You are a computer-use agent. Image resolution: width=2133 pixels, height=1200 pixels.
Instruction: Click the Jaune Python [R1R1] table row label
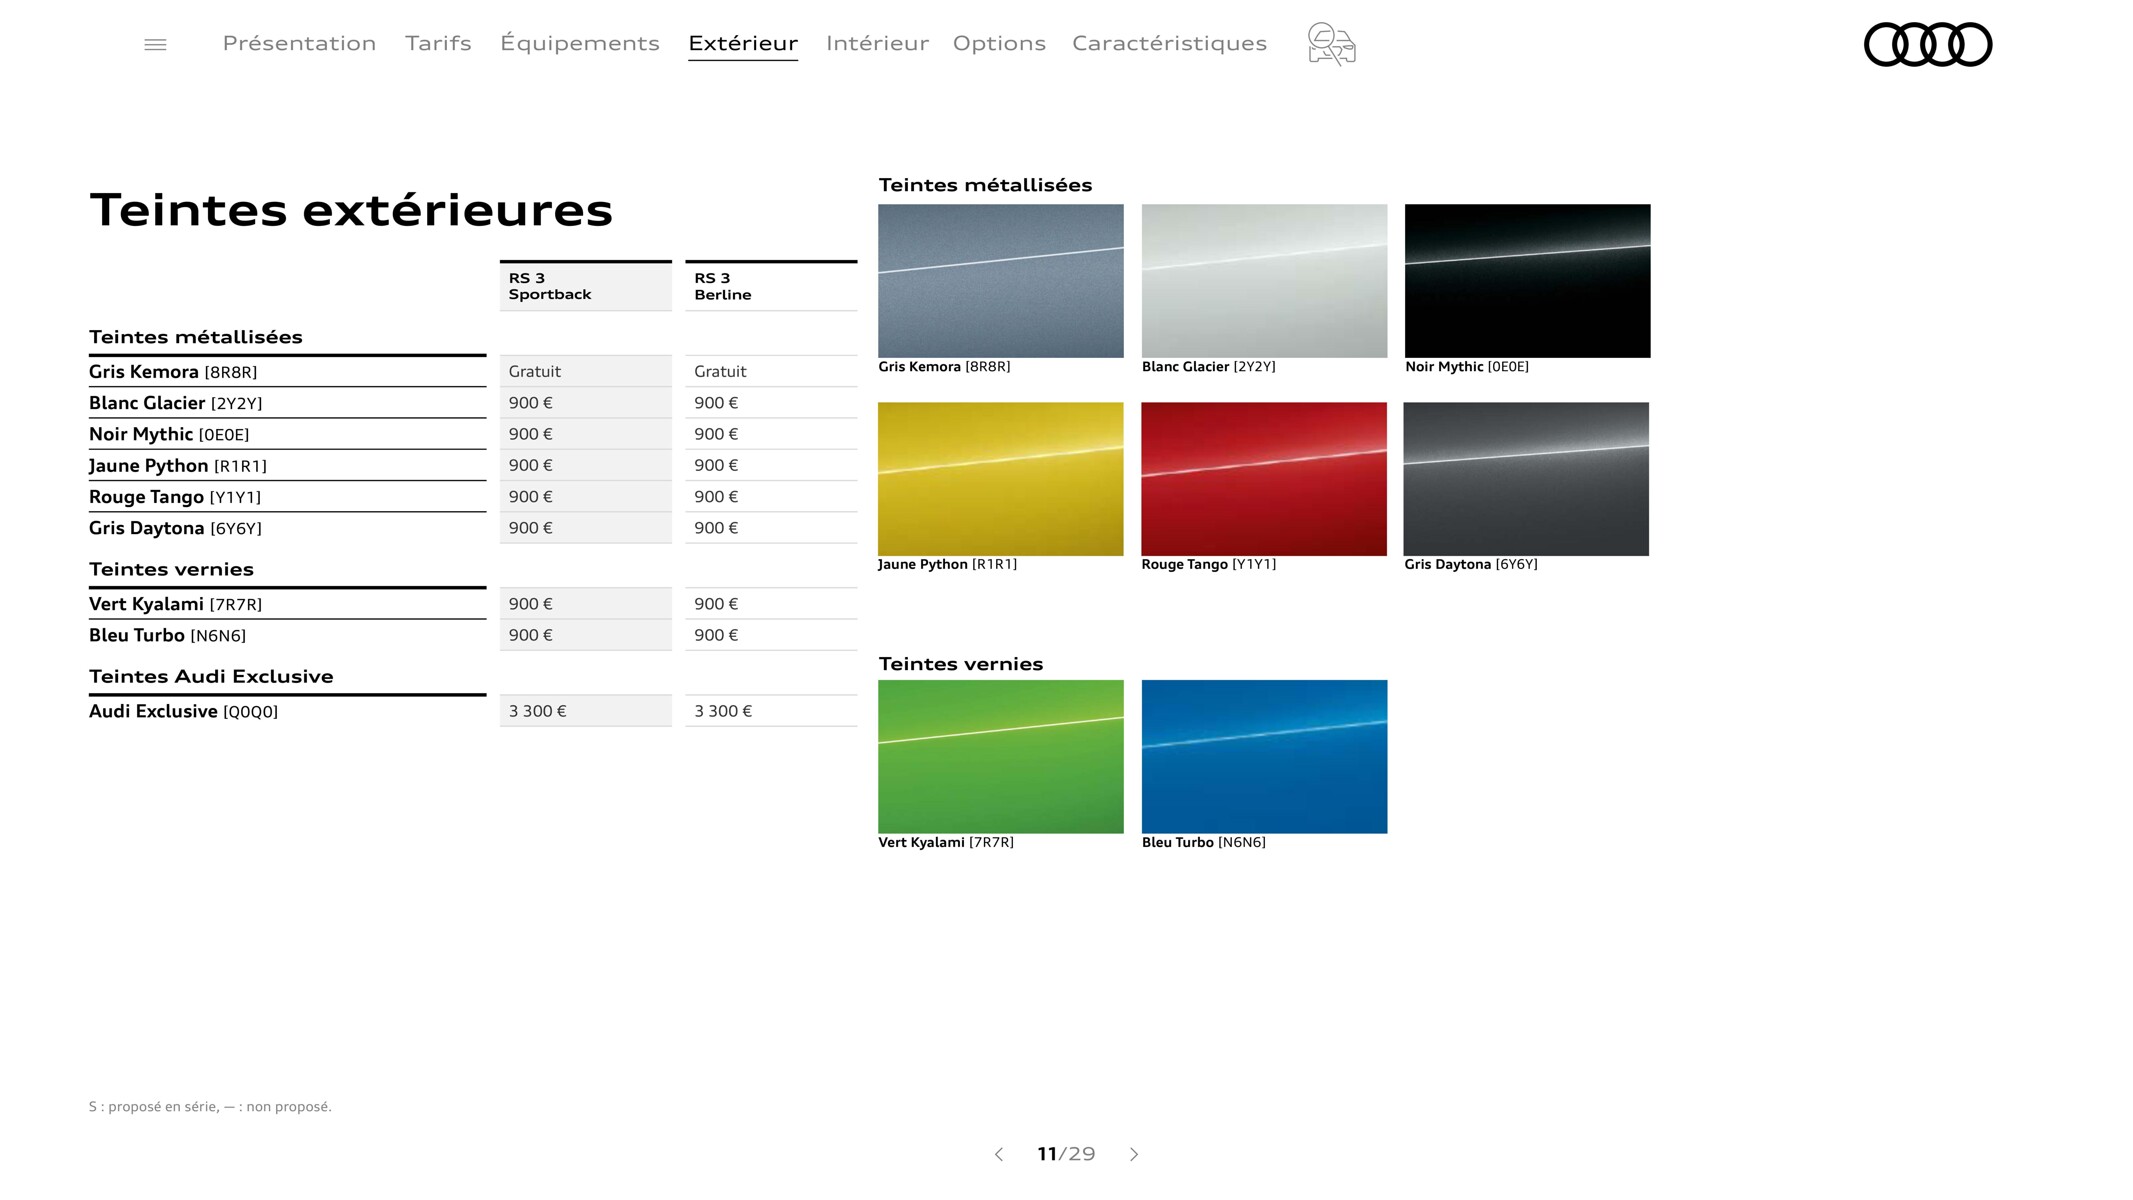178,466
